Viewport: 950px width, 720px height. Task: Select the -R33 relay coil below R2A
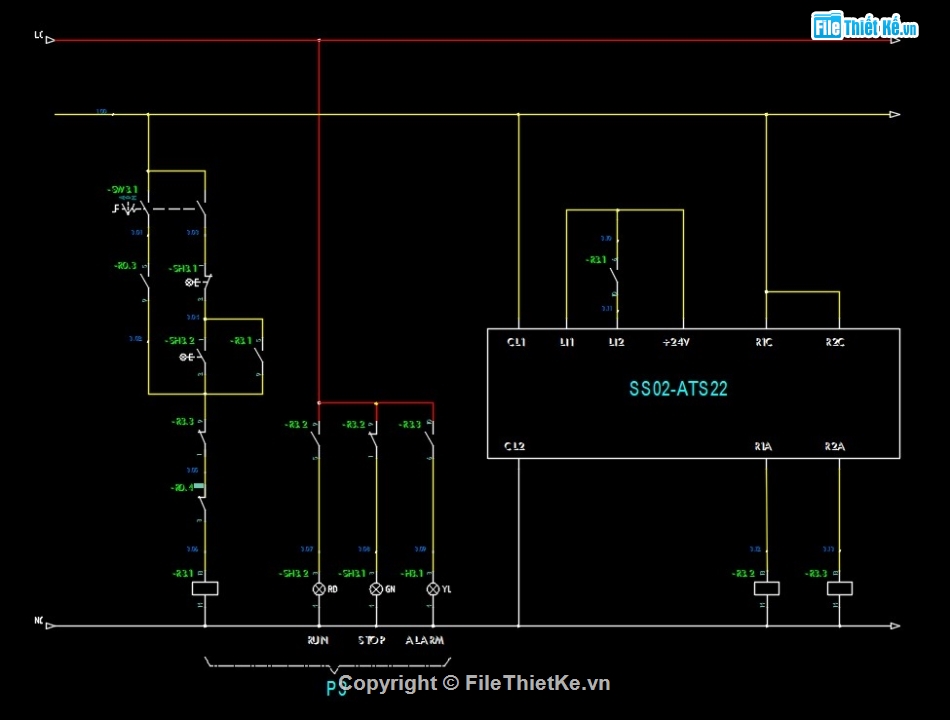coord(839,588)
